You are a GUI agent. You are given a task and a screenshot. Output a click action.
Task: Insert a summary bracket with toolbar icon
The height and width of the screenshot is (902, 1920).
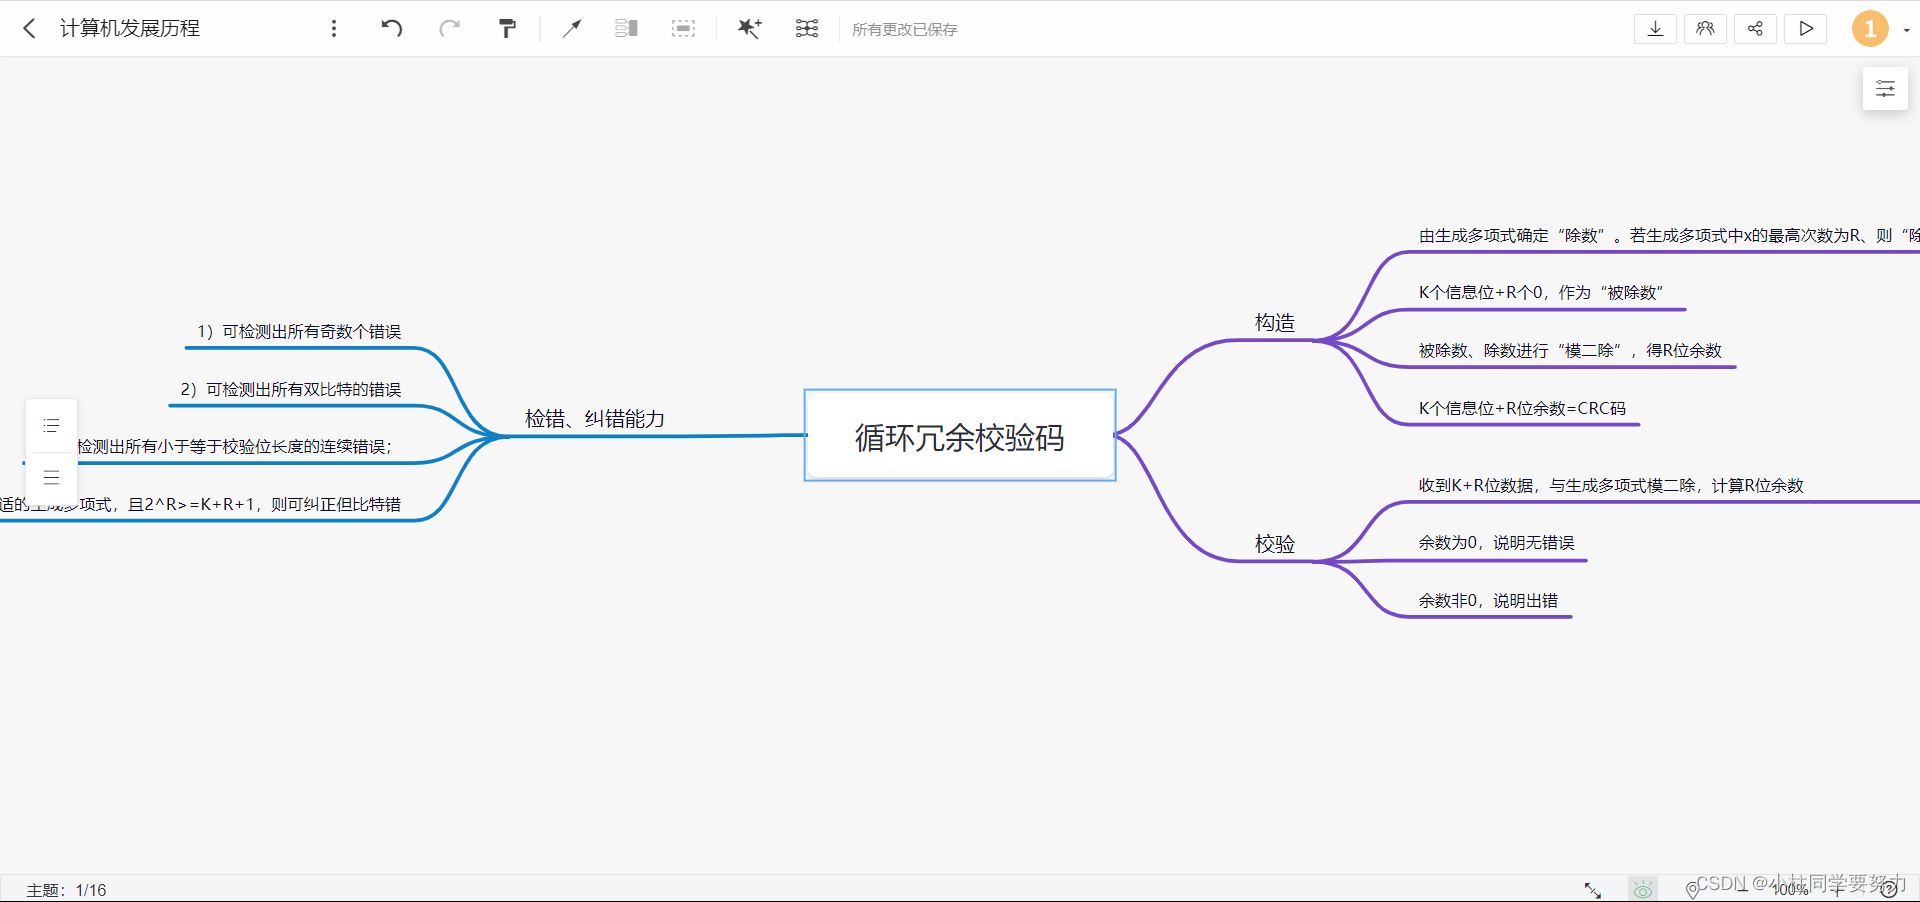tap(627, 28)
